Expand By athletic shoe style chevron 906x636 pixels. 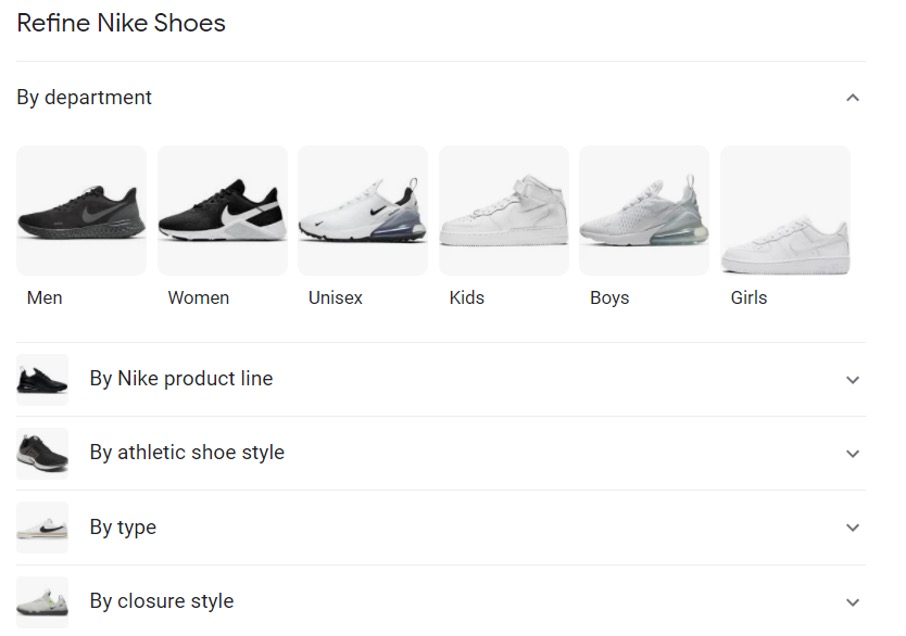tap(852, 454)
